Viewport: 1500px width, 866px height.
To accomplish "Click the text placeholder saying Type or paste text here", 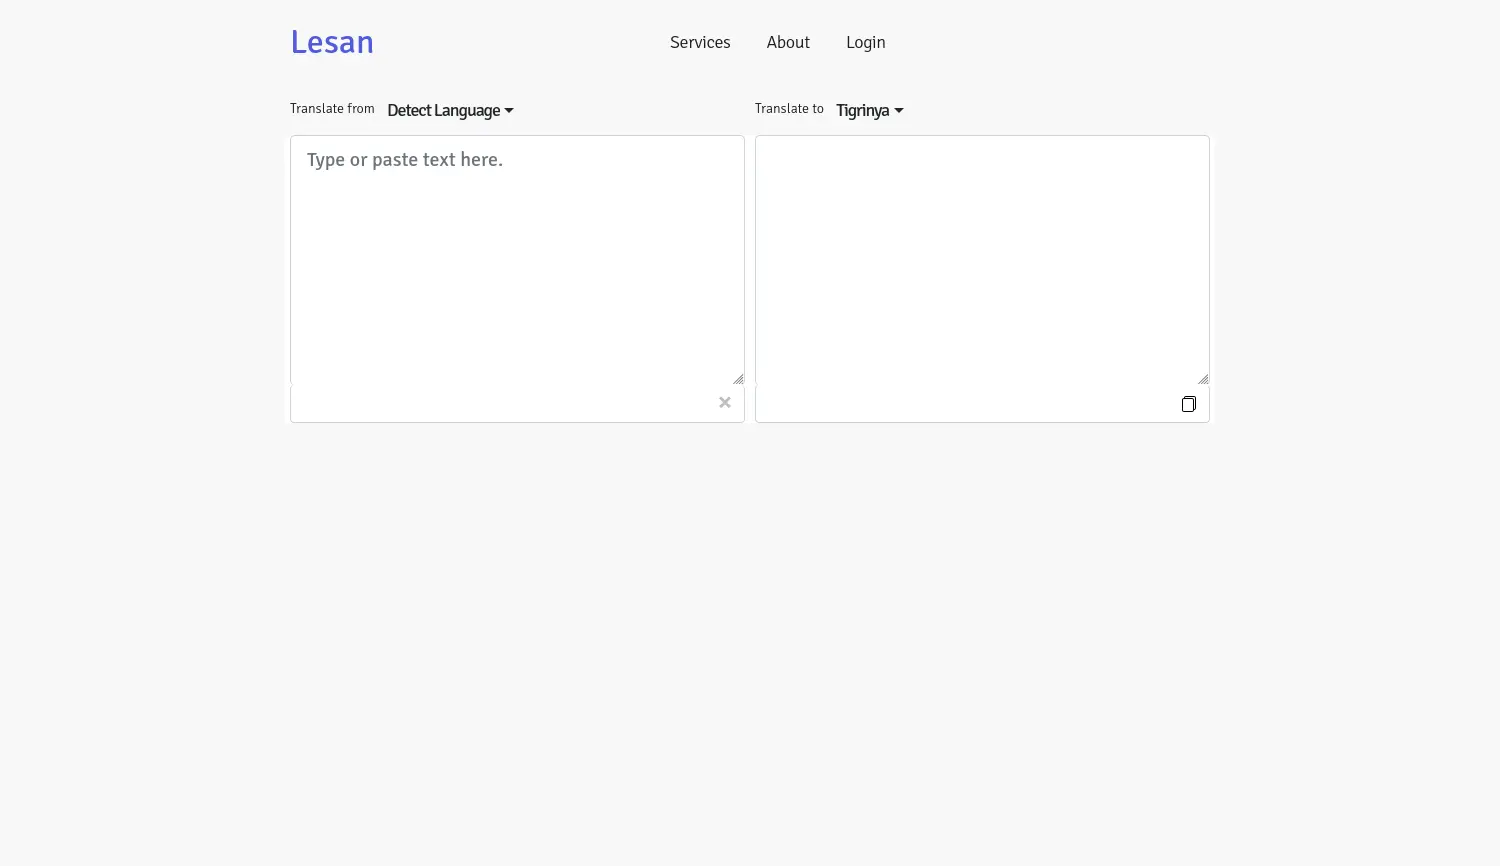I will tap(404, 160).
